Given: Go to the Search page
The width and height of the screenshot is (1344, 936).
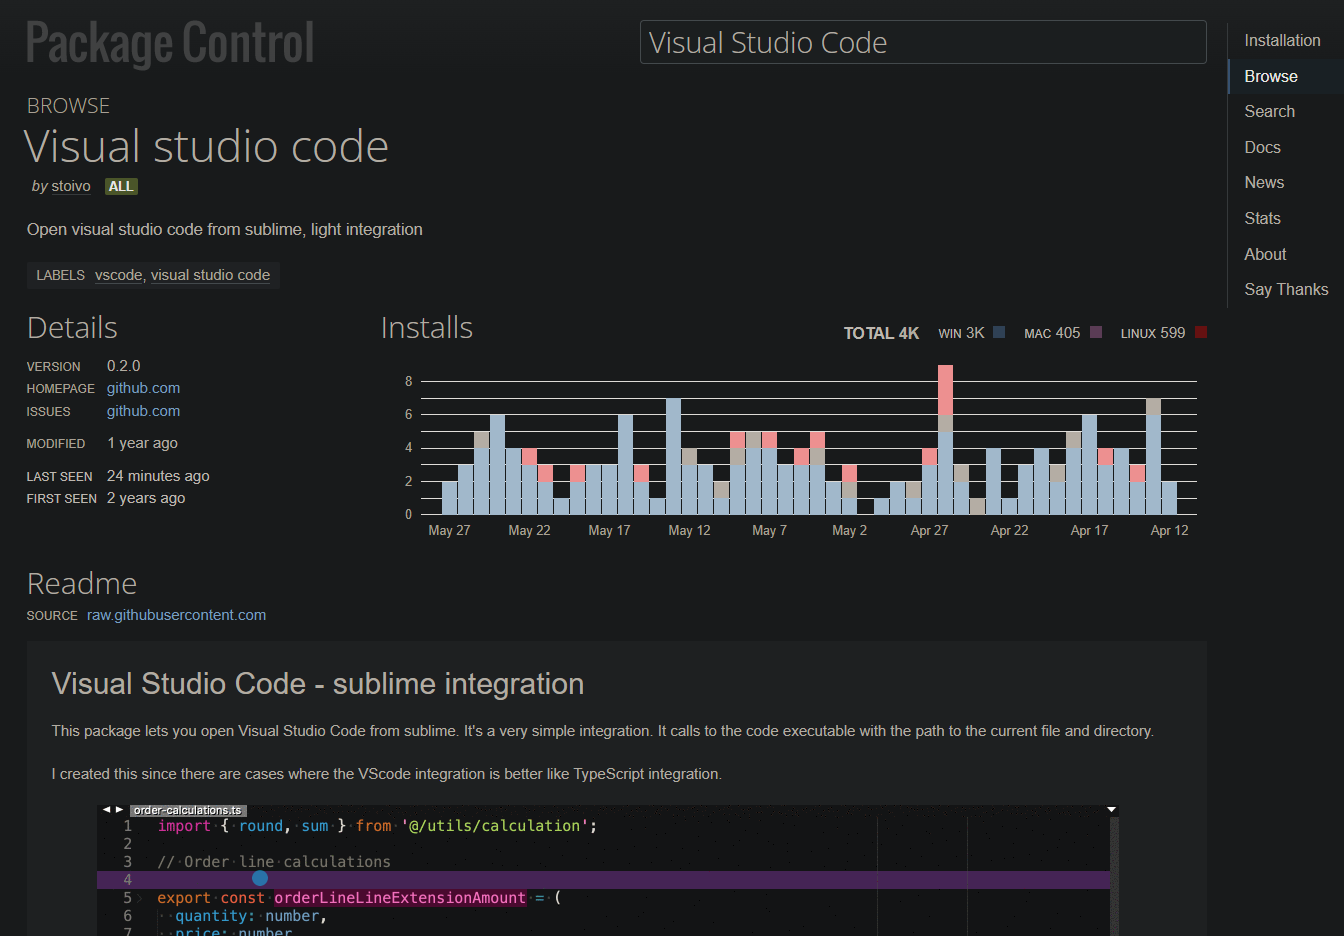Looking at the screenshot, I should [x=1269, y=112].
